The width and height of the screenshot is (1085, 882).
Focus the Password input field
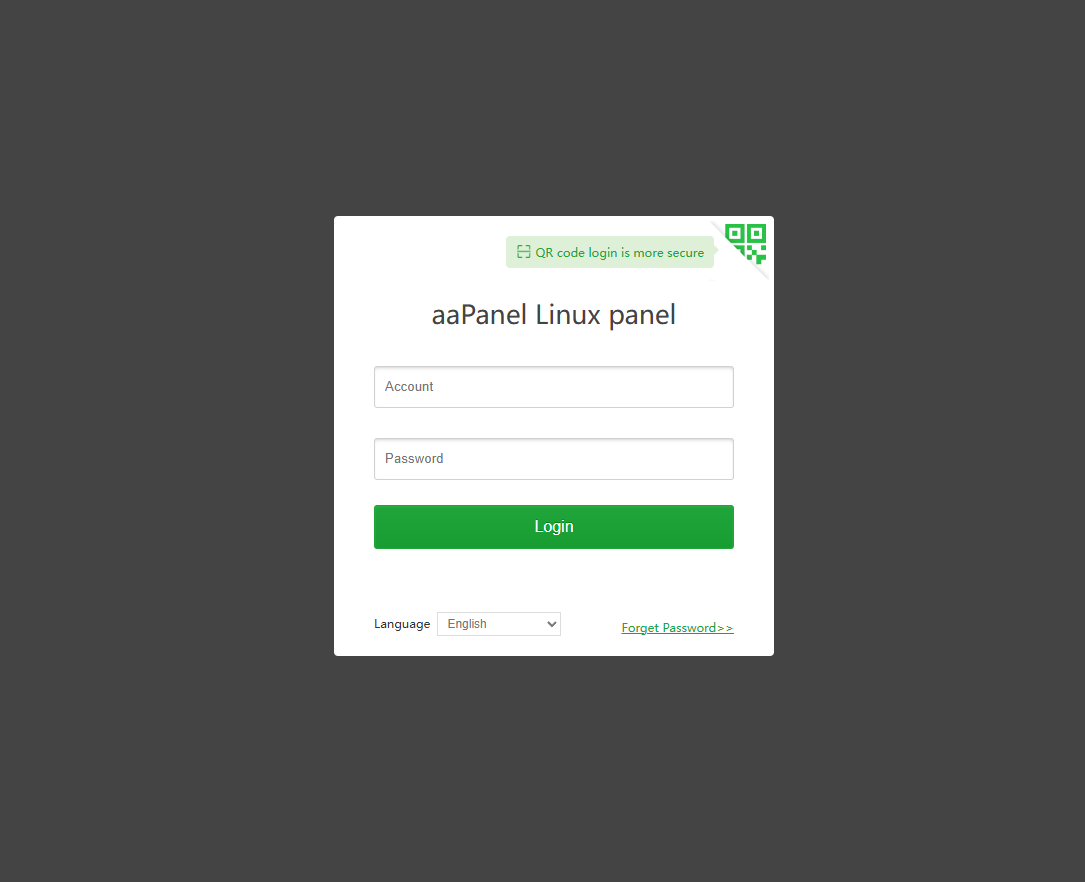coord(554,459)
